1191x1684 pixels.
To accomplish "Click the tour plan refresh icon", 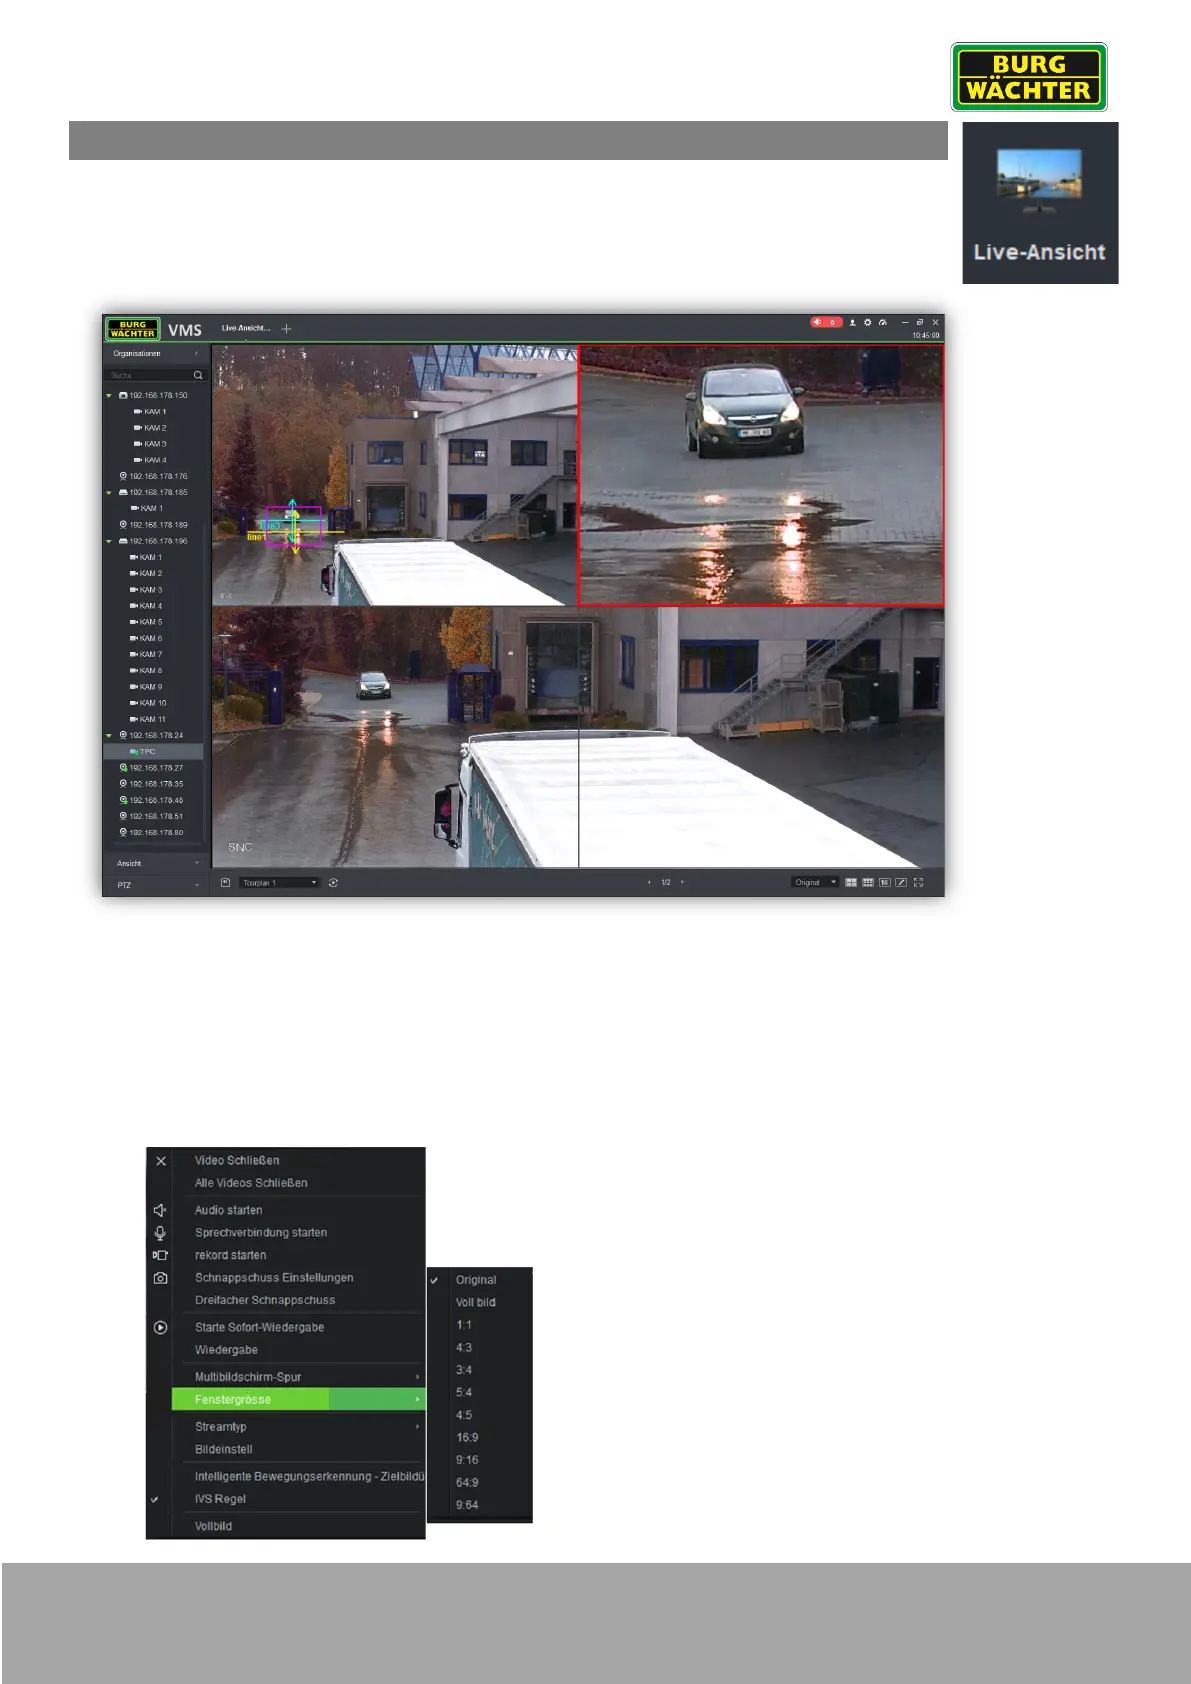I will [333, 883].
